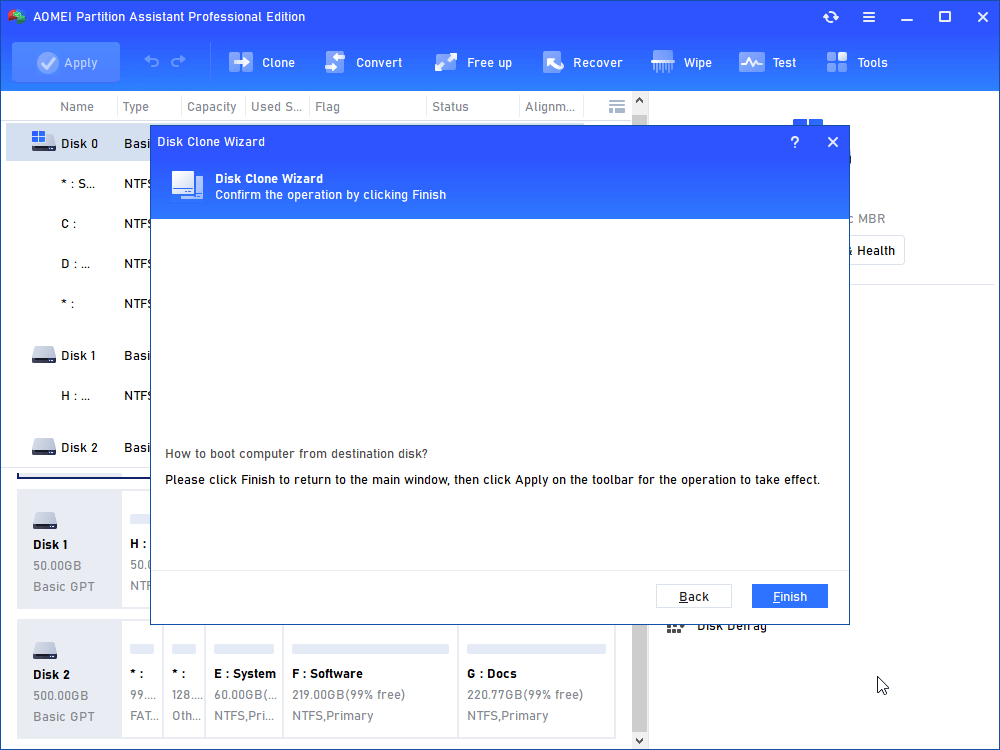Click the Apply toolbar button
This screenshot has width=1000, height=750.
tap(66, 62)
